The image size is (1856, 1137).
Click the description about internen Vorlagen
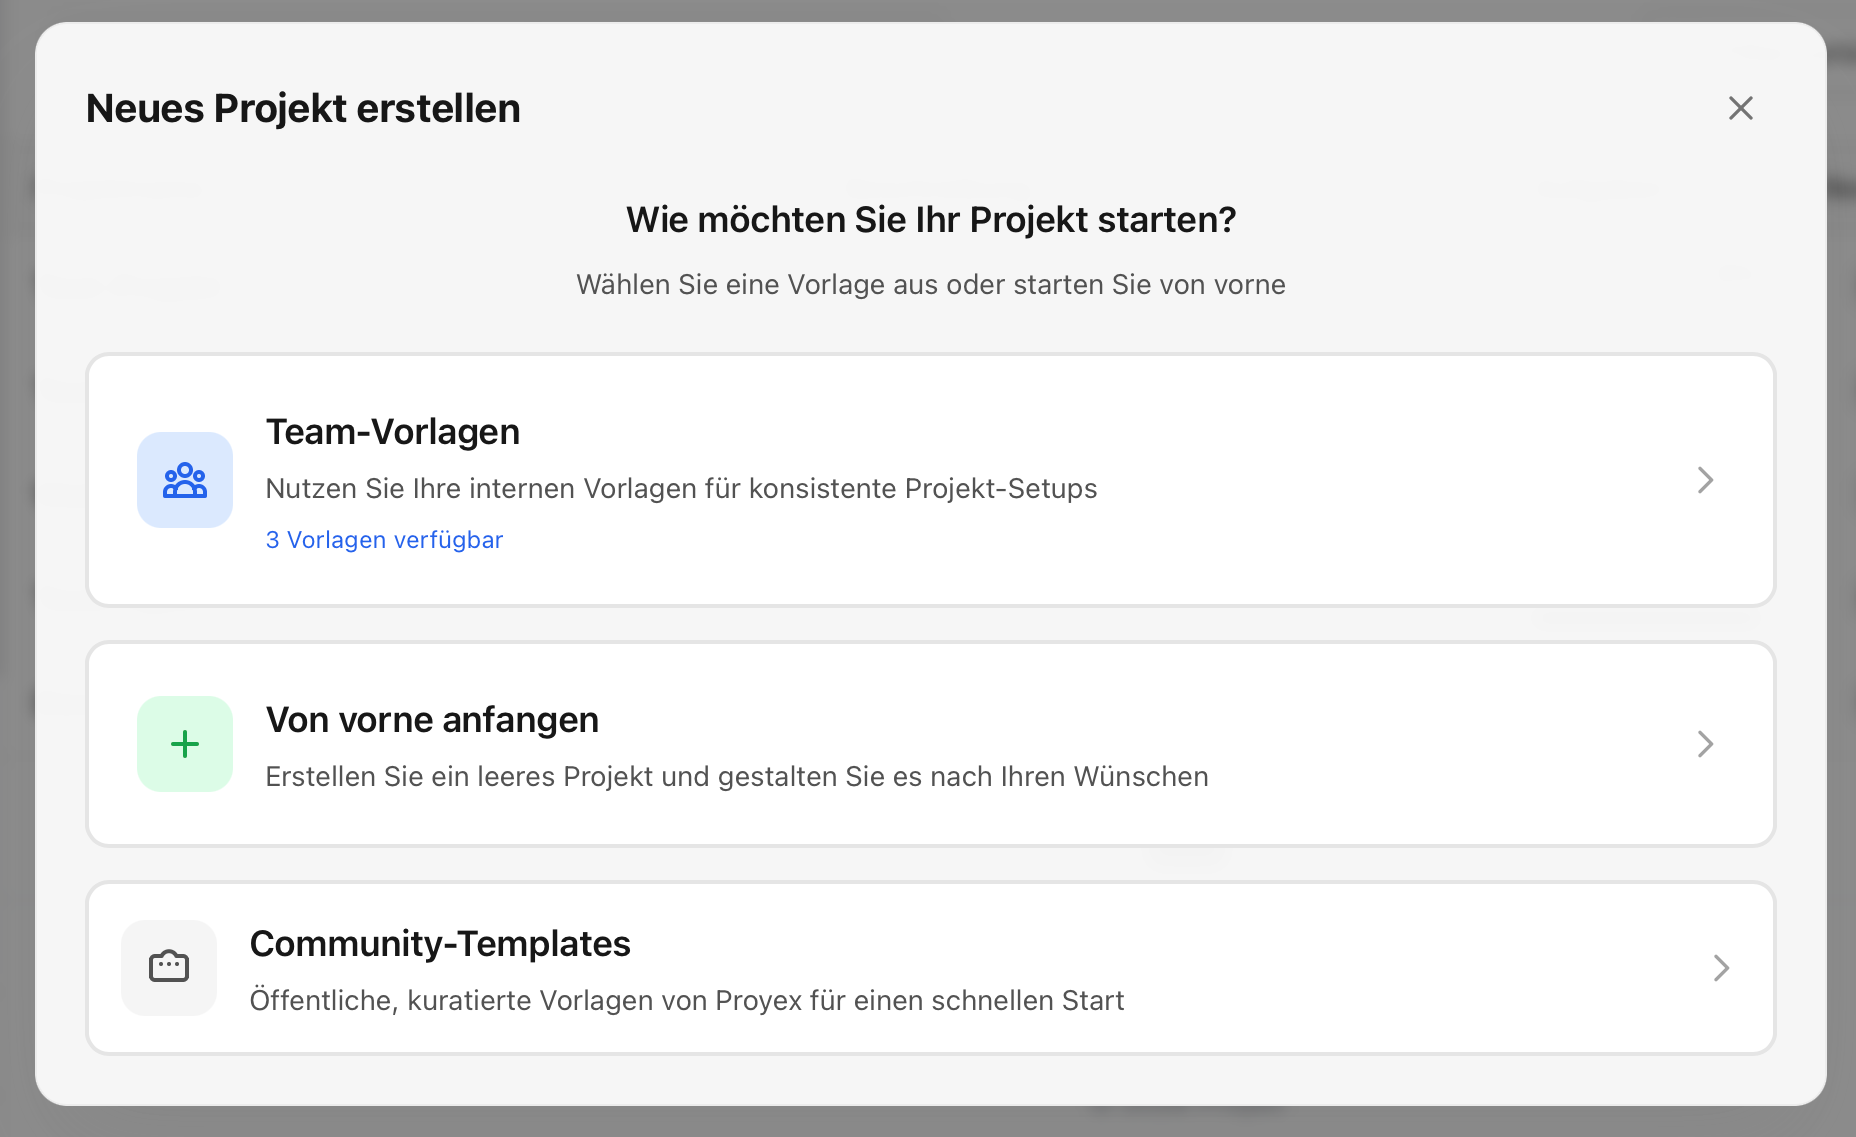point(681,488)
